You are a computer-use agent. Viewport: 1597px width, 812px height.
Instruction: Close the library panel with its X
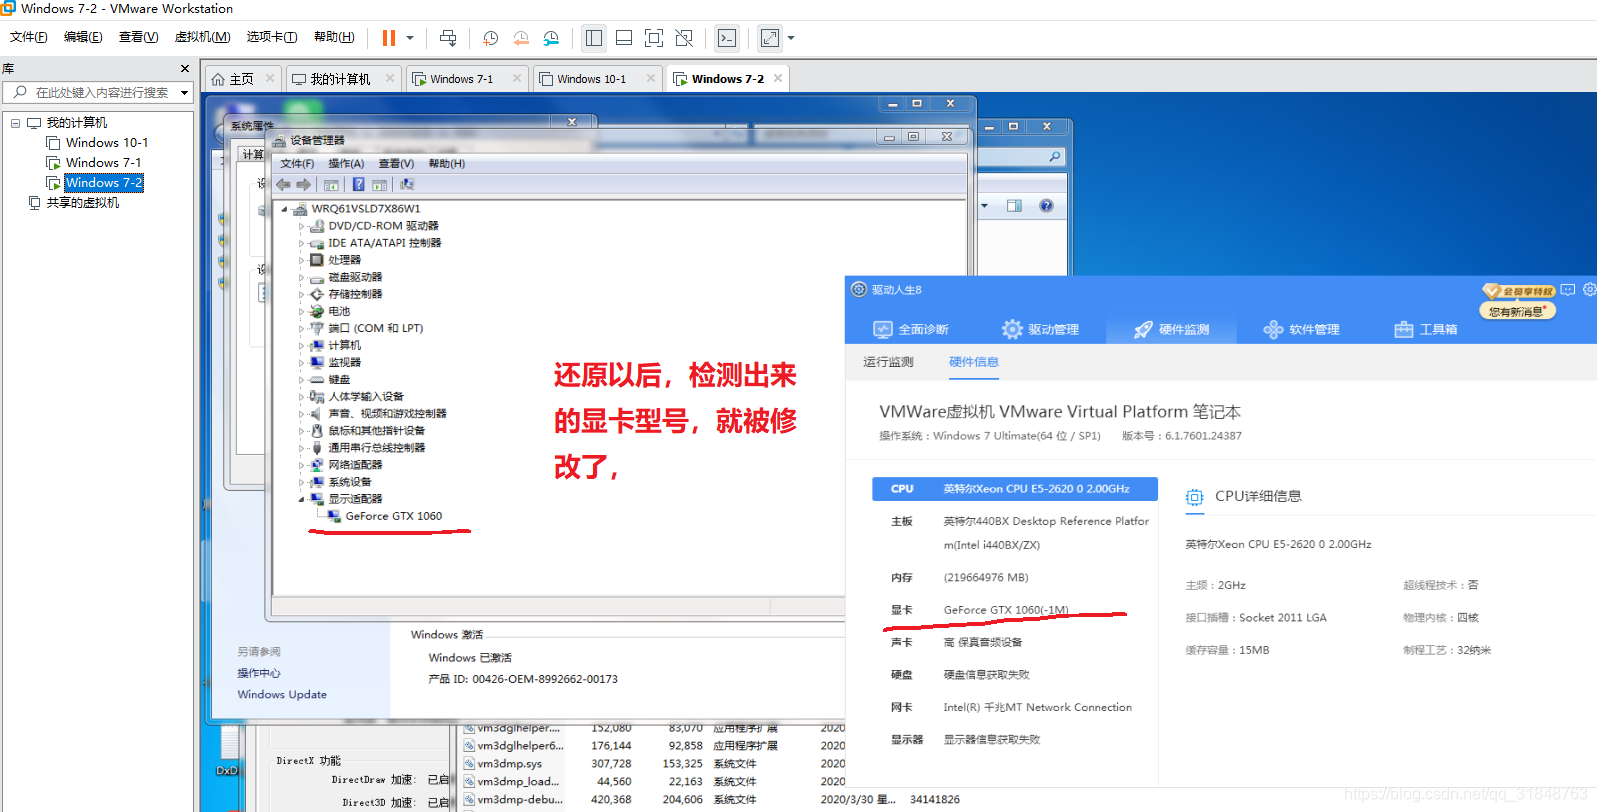[185, 69]
